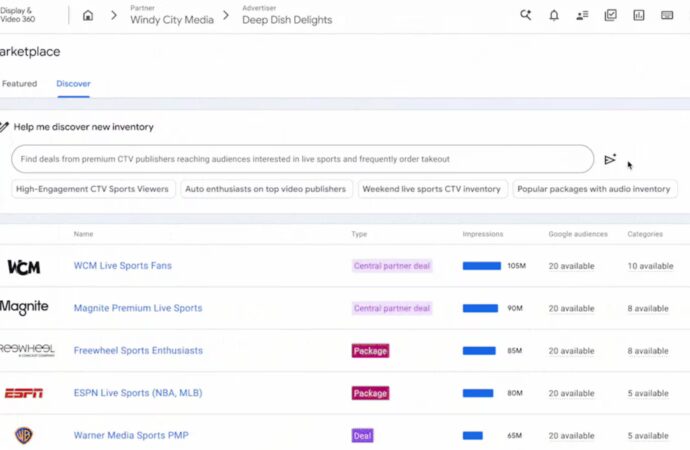Screen dimensions: 690x450
Task: Click the Deal badge in Warner Media row
Action: click(363, 435)
